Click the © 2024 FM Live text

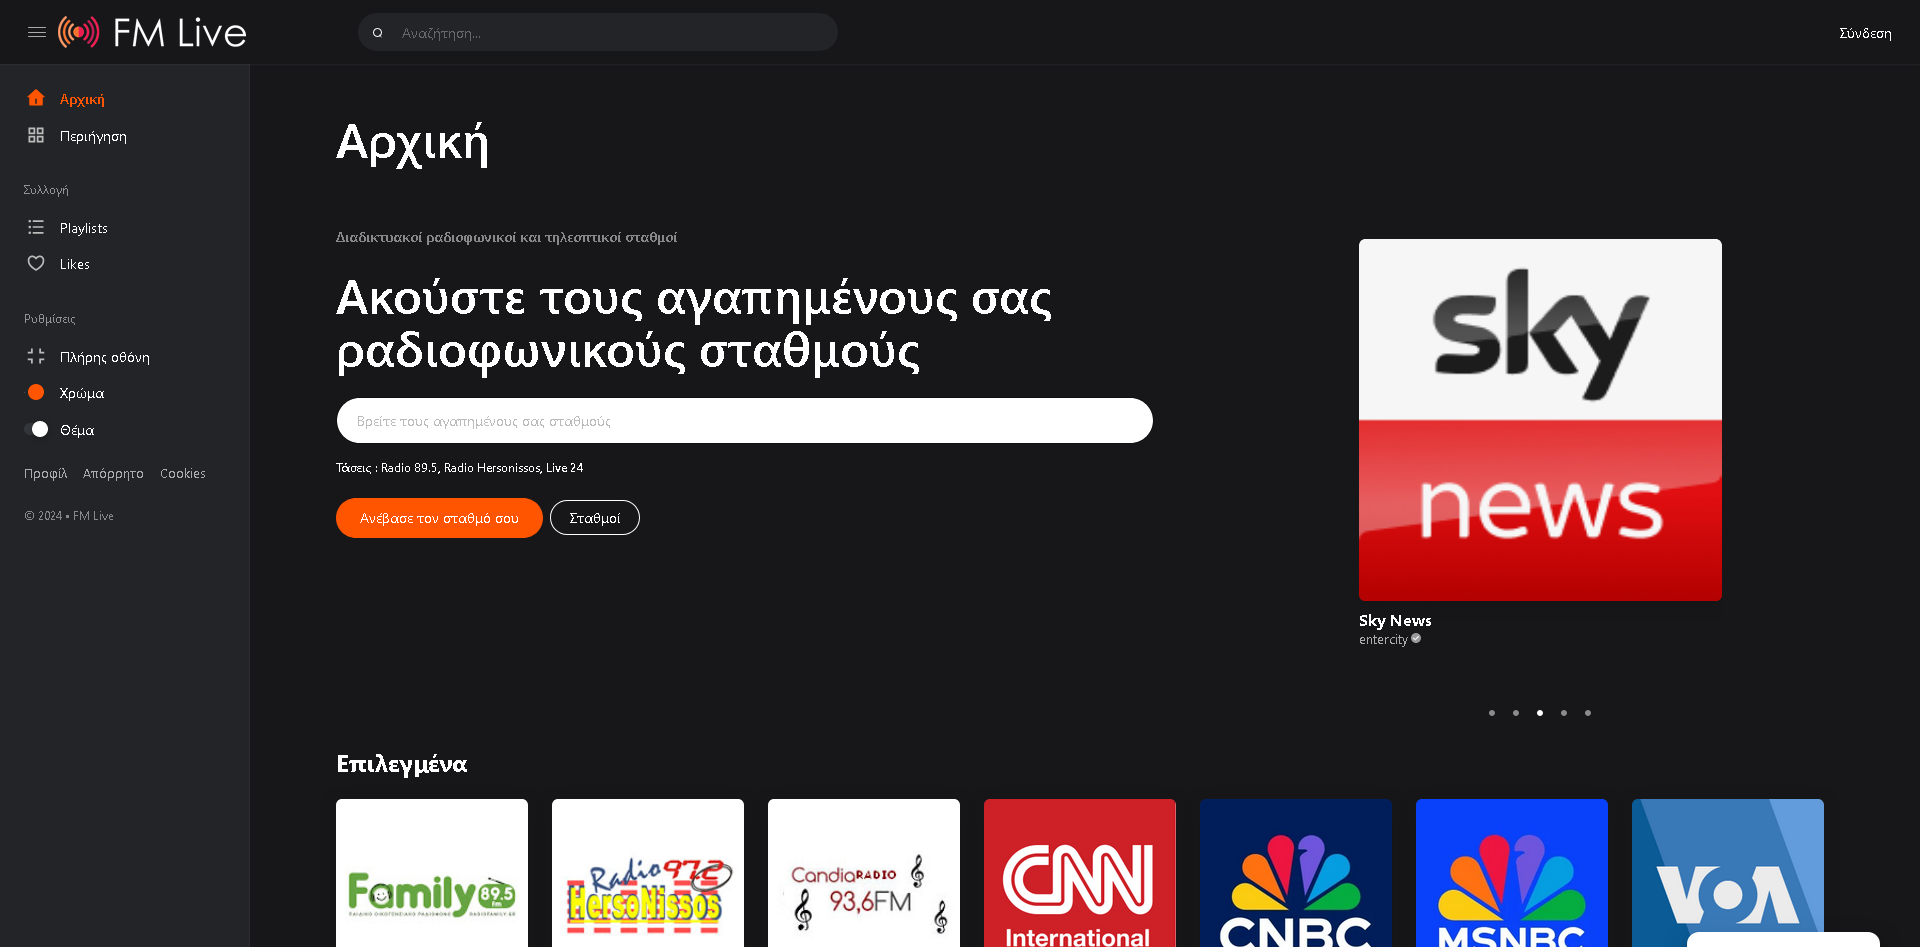(x=69, y=516)
